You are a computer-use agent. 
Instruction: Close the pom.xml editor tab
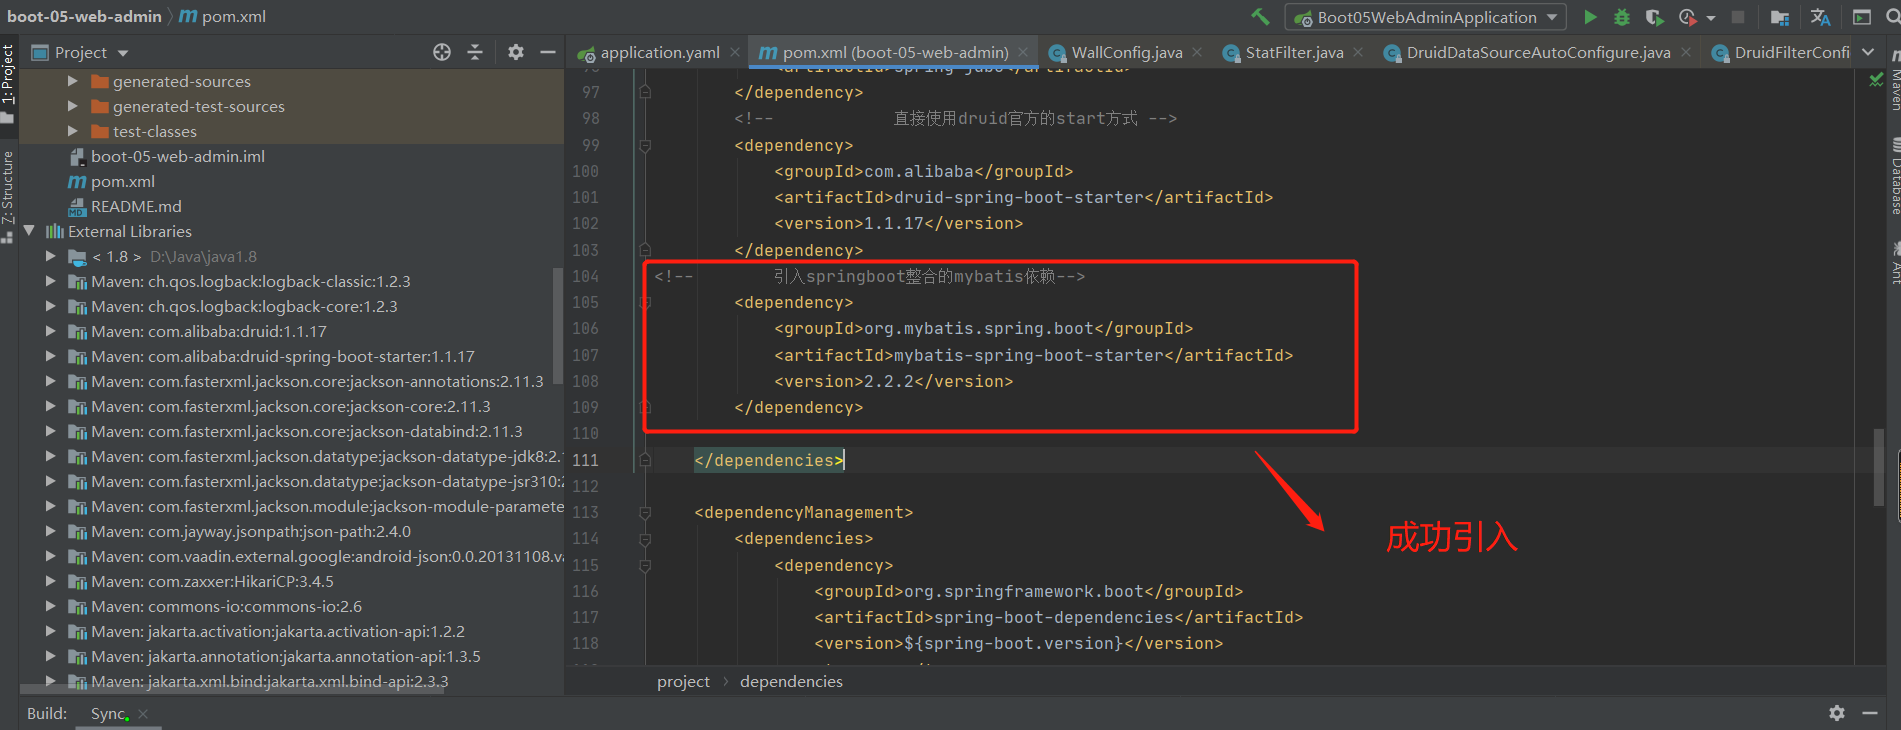pyautogui.click(x=1023, y=52)
